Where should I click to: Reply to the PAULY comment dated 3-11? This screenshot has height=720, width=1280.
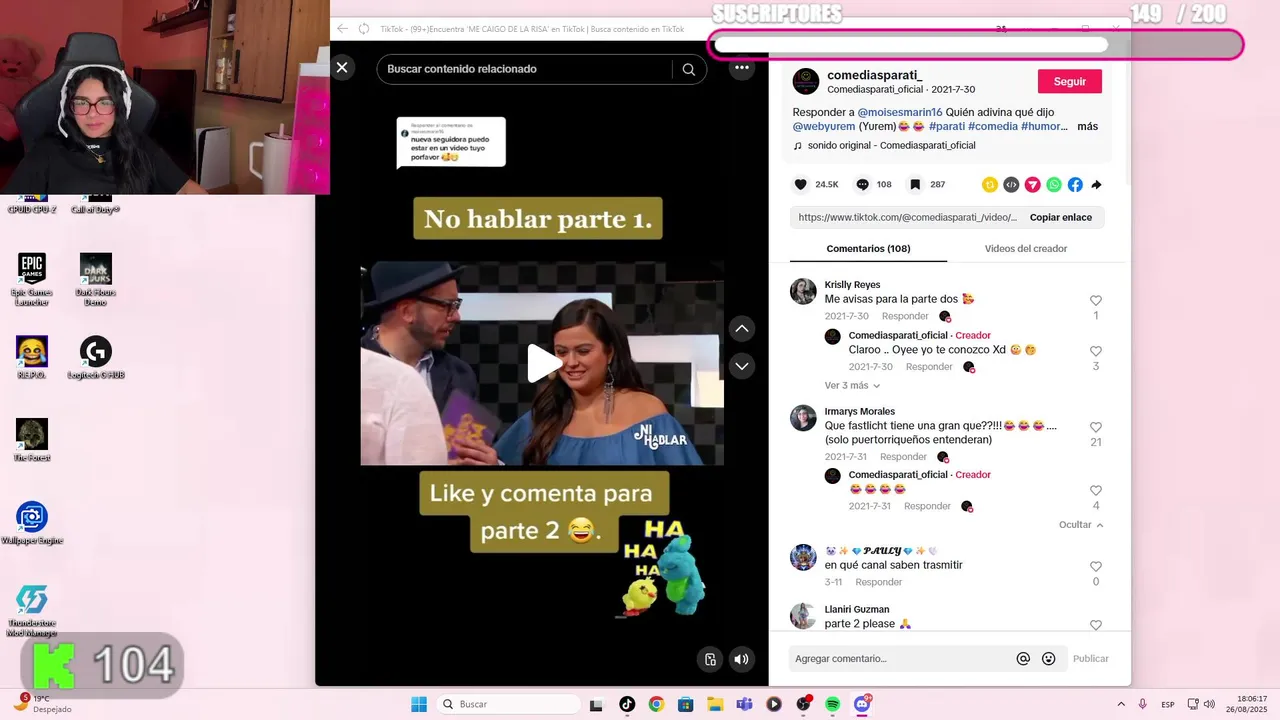click(878, 582)
